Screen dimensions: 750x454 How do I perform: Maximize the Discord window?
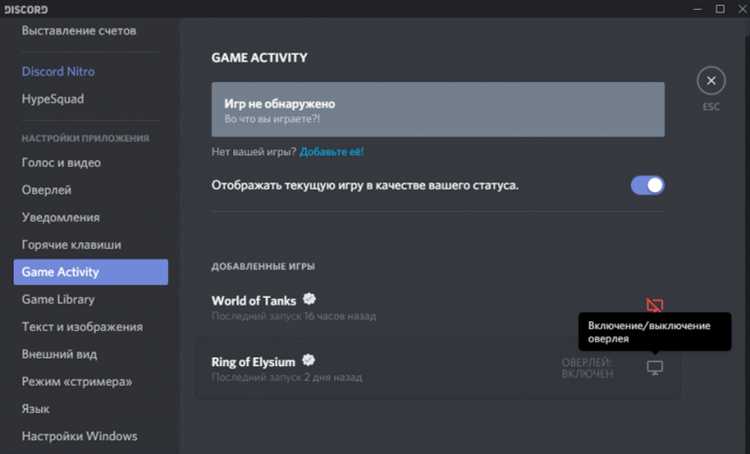click(x=720, y=9)
